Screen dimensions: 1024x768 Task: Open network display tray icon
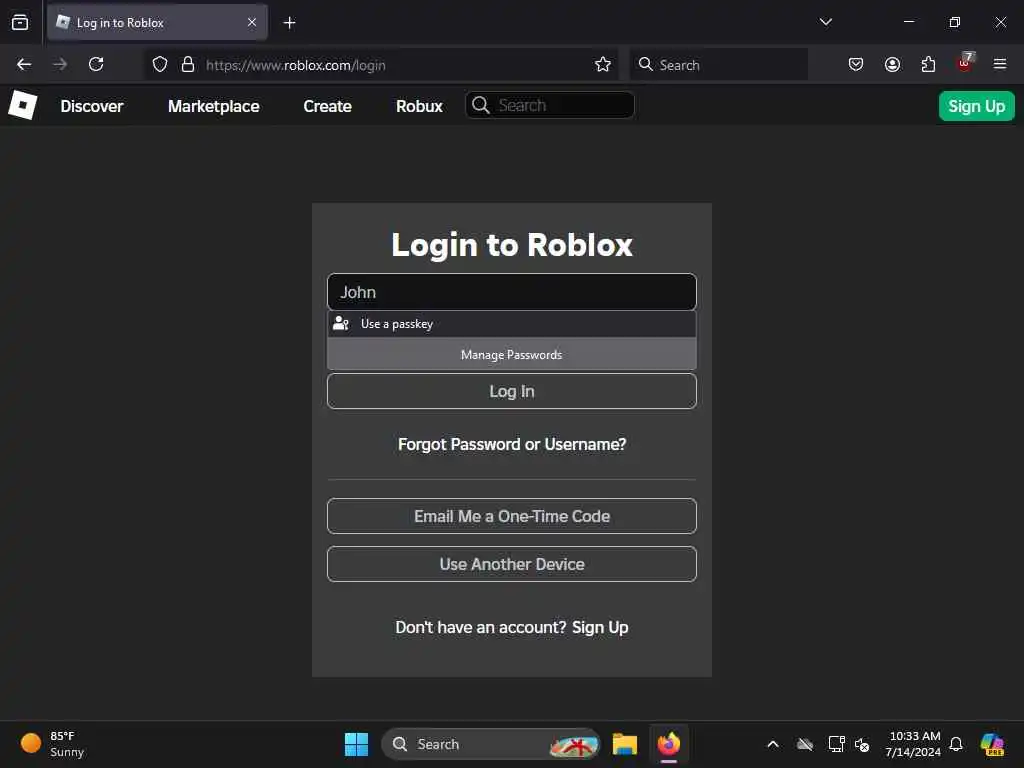click(x=836, y=744)
